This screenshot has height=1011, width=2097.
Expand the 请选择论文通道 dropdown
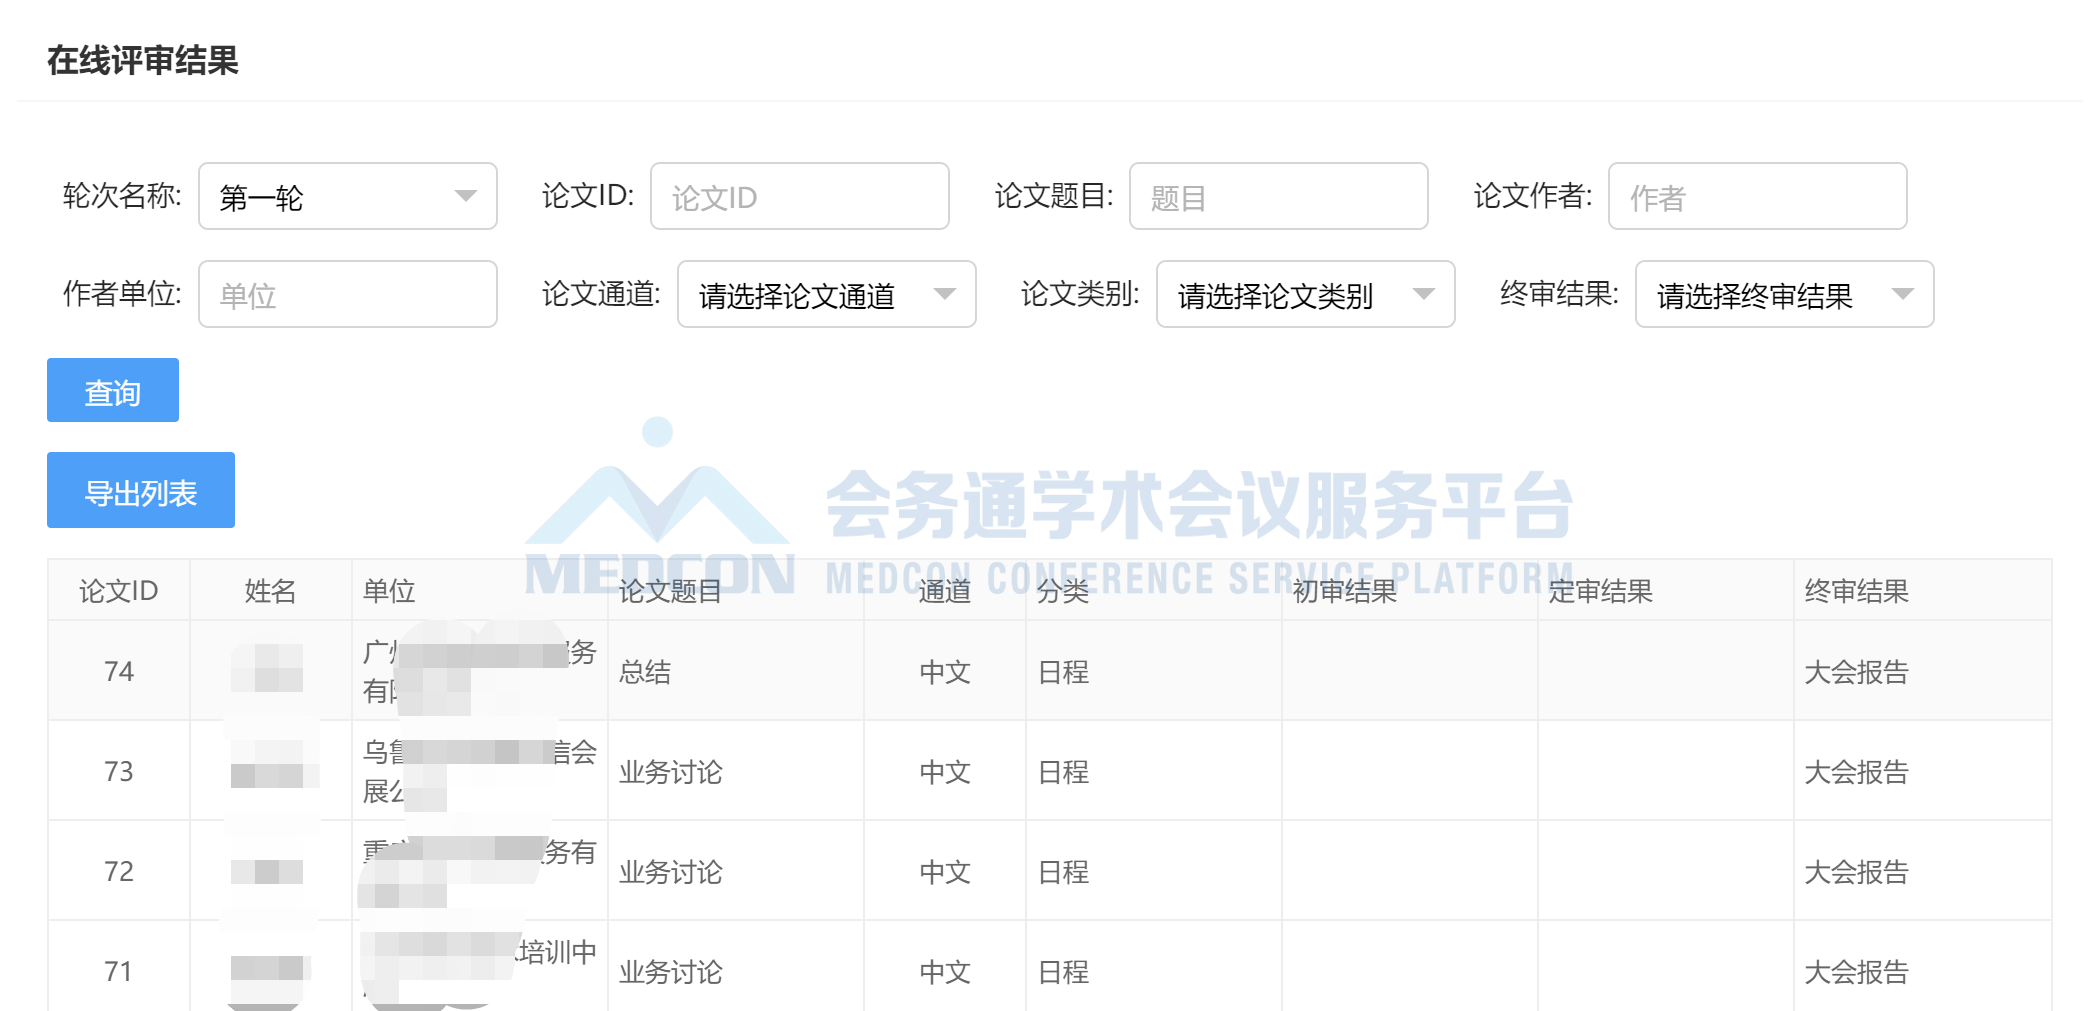tap(826, 294)
